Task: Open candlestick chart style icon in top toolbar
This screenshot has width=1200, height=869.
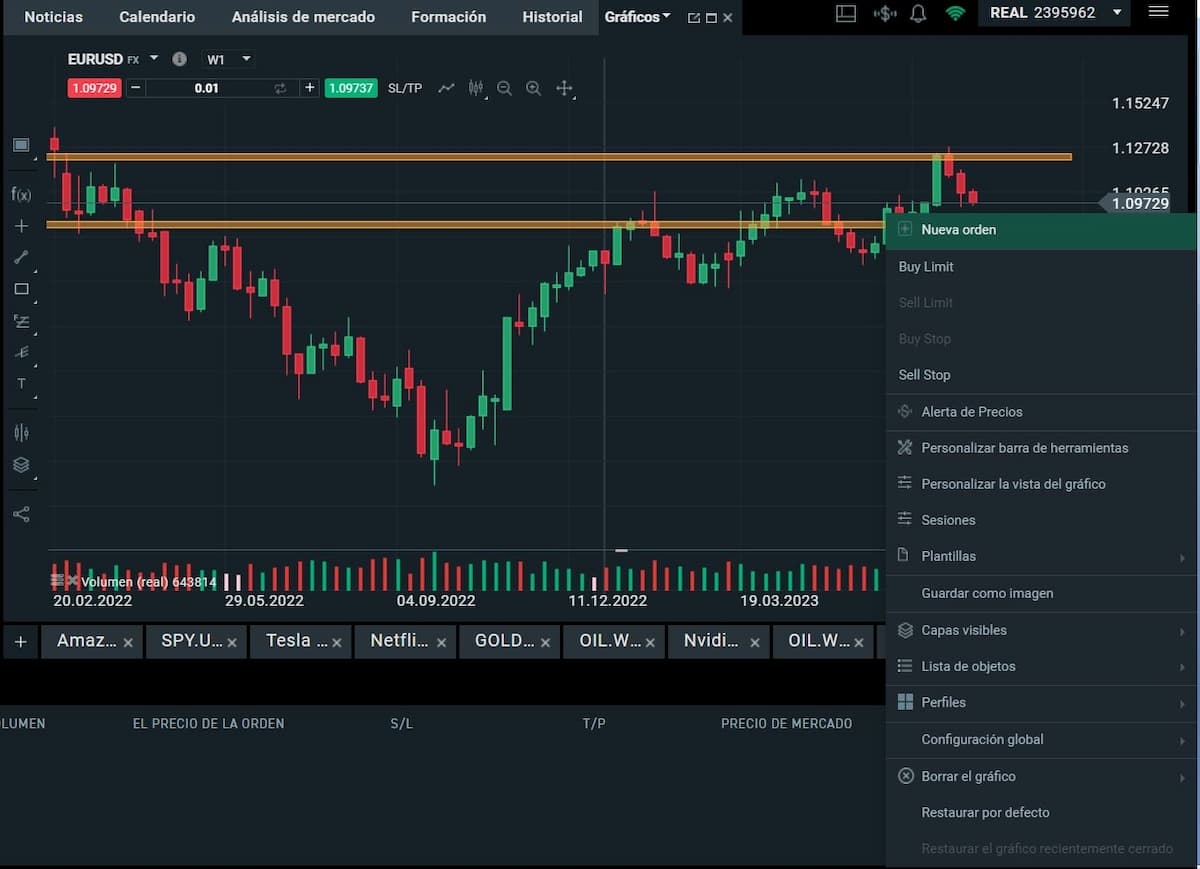Action: [476, 88]
